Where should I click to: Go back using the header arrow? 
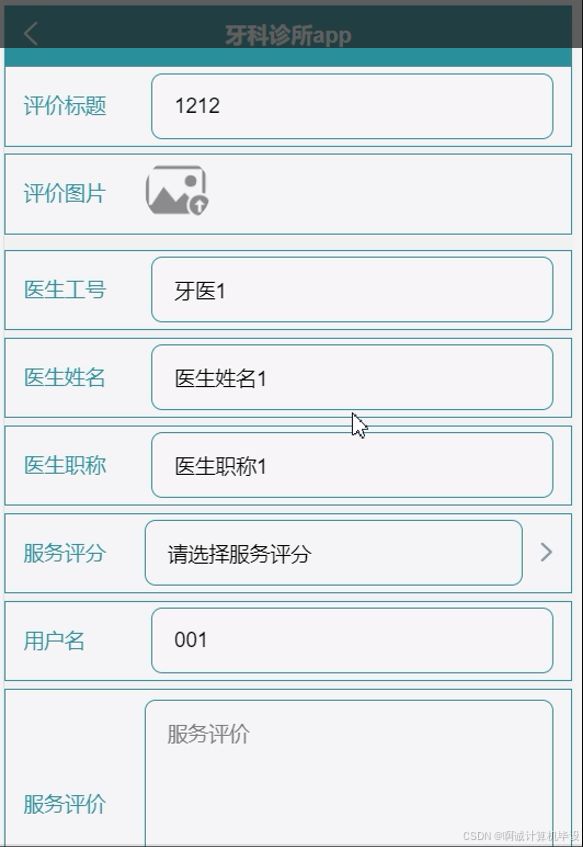31,34
